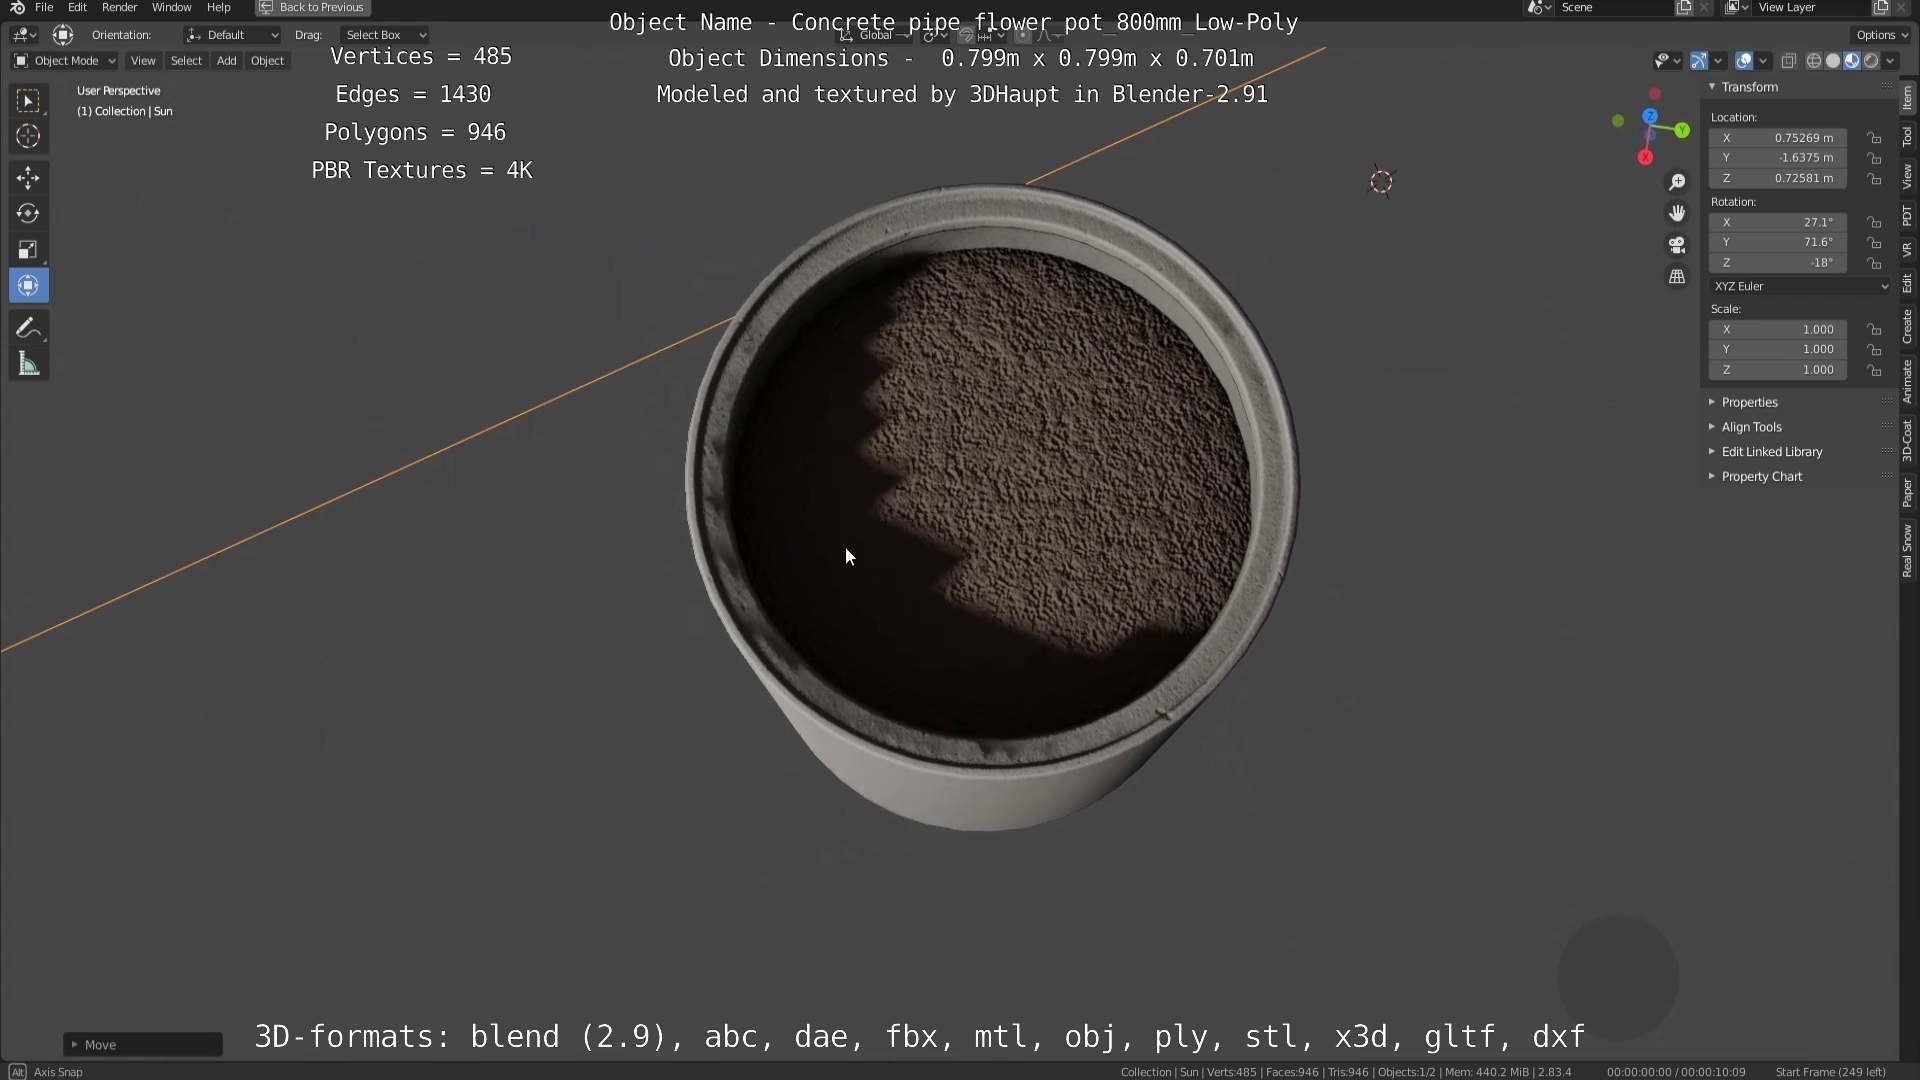Screen dimensions: 1920x1080
Task: Open viewport Object menu
Action: pyautogui.click(x=267, y=61)
